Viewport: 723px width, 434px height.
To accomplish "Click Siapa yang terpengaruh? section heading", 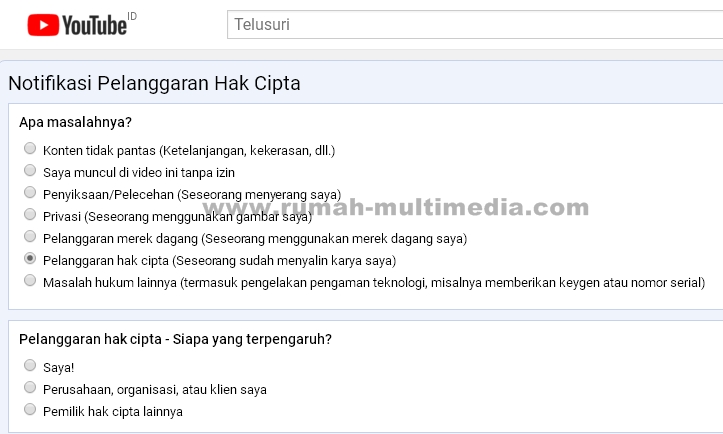I will pos(175,339).
